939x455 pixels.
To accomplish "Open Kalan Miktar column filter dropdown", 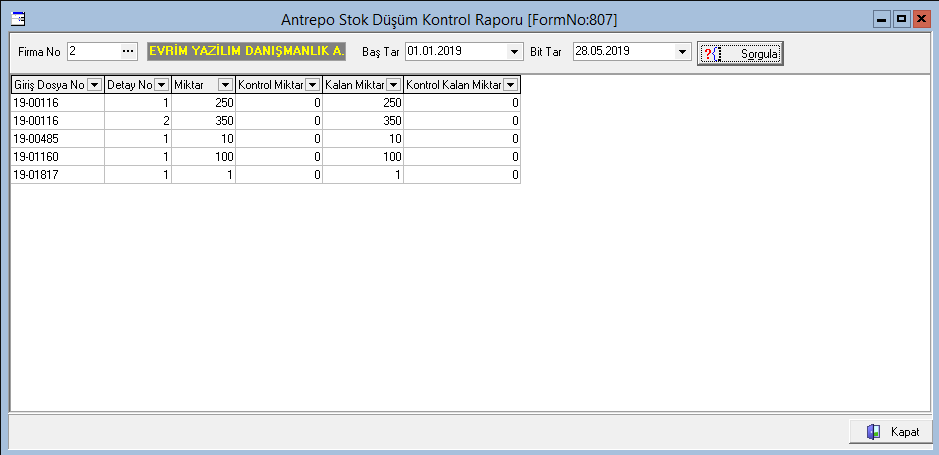I will (x=393, y=85).
